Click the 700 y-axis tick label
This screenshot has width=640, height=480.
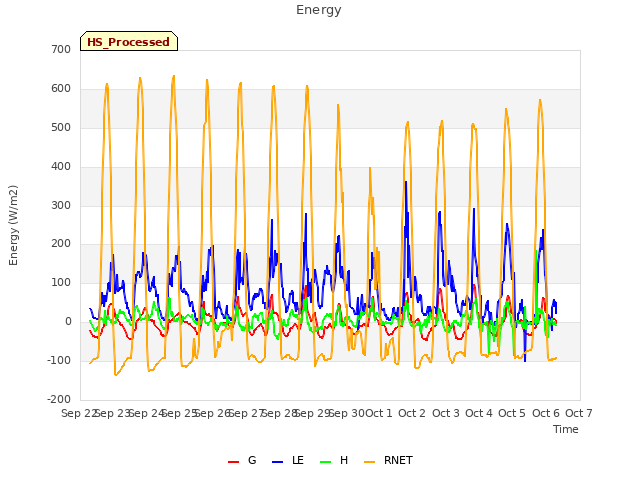pos(61,49)
